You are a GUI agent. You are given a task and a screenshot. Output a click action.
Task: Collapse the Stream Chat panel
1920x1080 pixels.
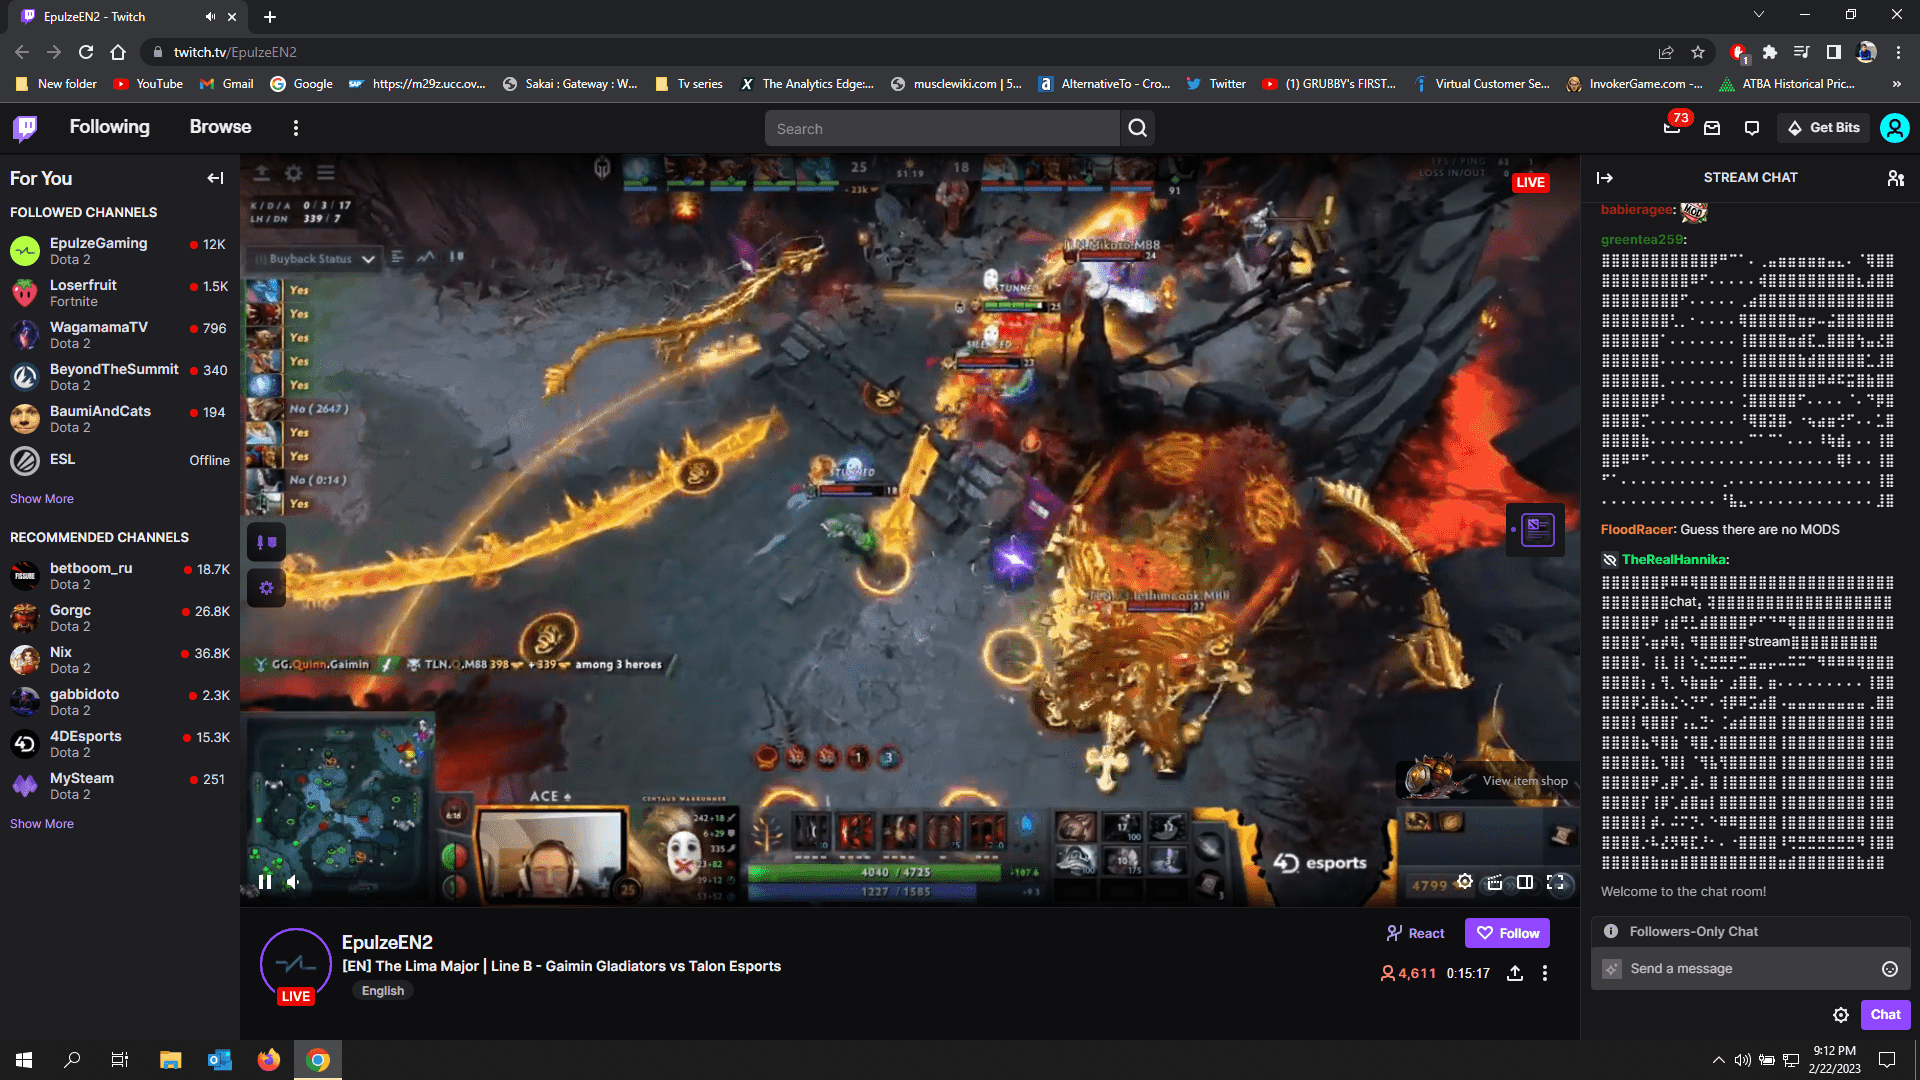click(x=1605, y=178)
